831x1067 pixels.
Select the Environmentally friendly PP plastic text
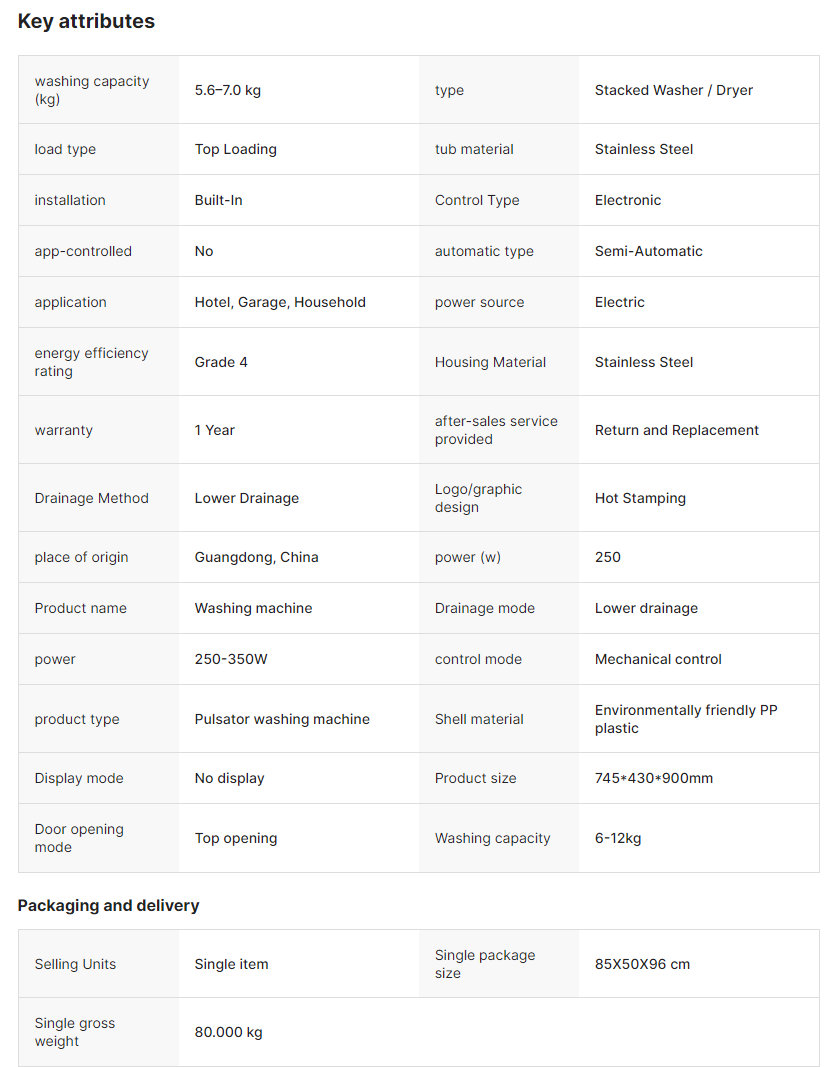685,719
